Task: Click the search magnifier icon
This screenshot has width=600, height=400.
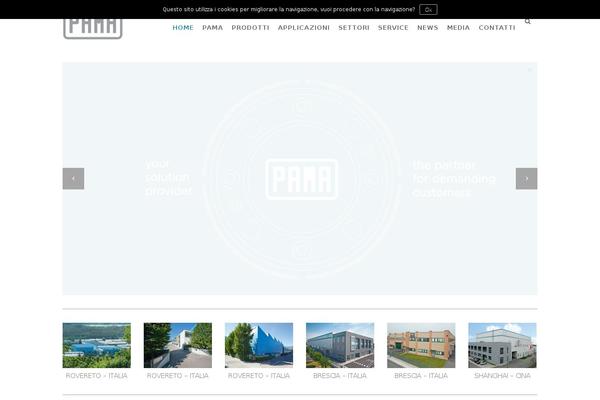Action: tap(528, 21)
